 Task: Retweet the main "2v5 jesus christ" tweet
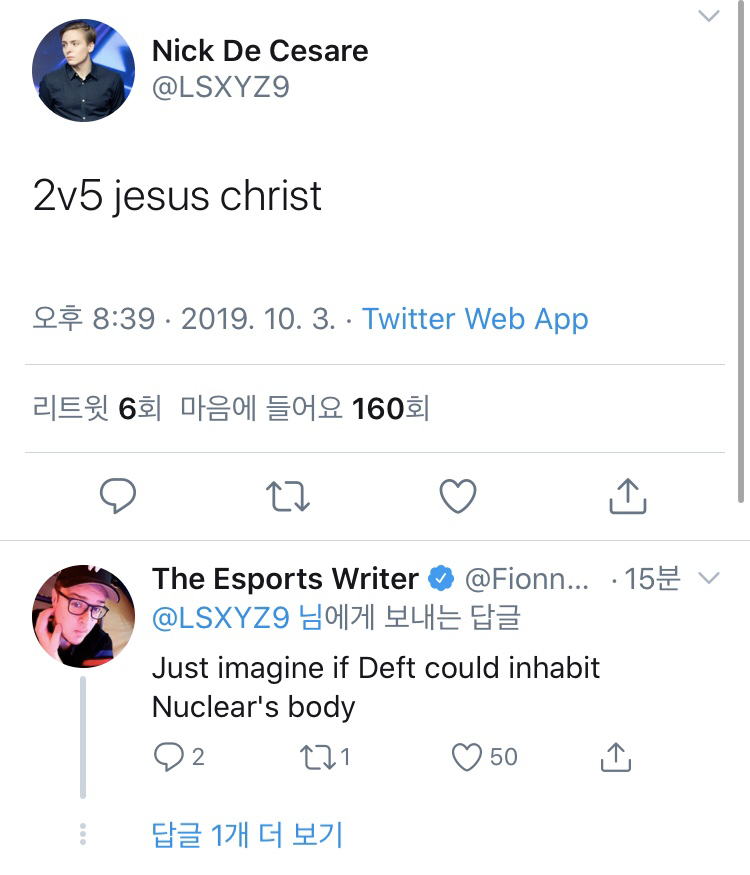pyautogui.click(x=289, y=496)
